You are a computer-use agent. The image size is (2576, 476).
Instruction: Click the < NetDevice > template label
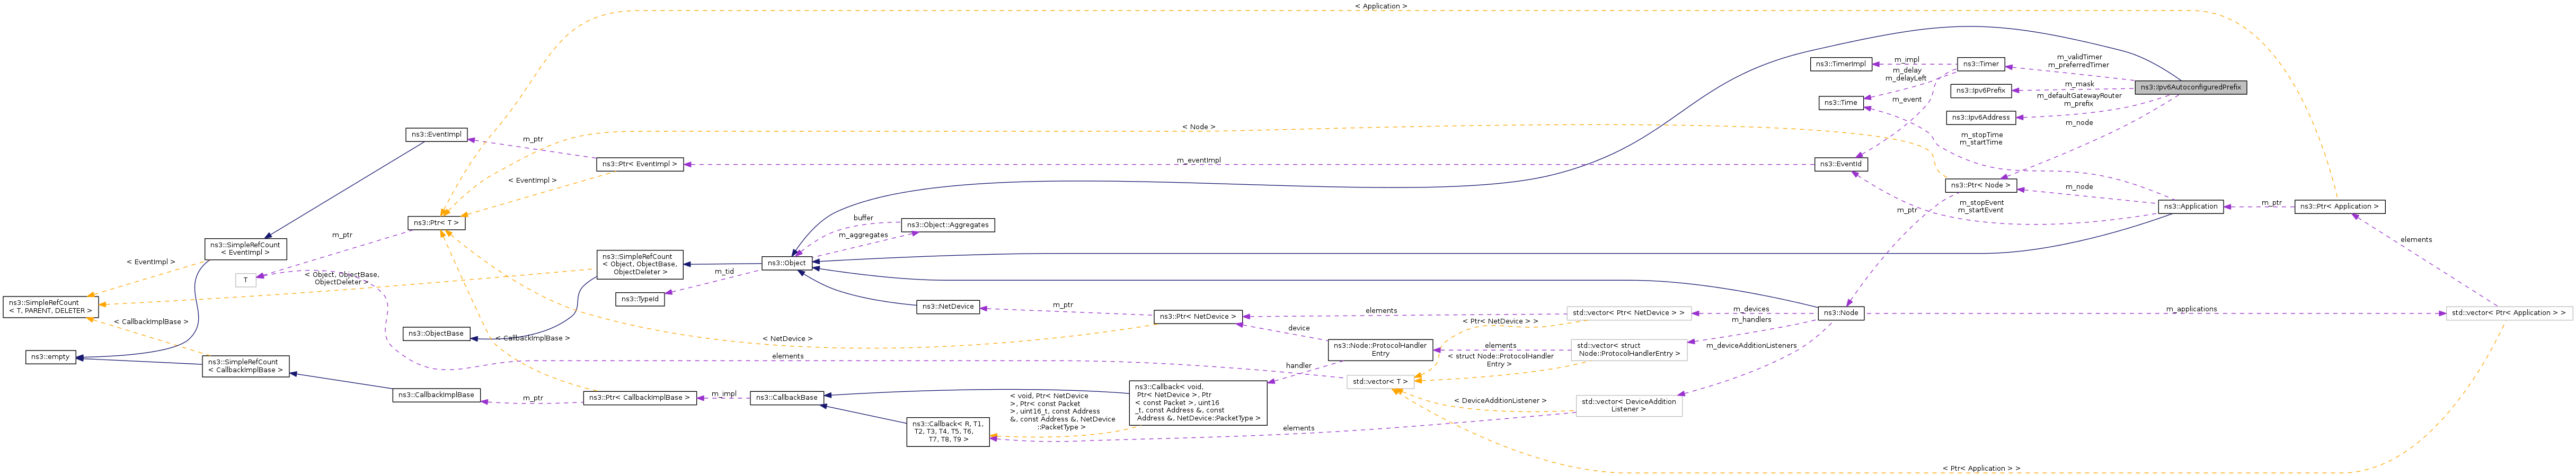787,339
